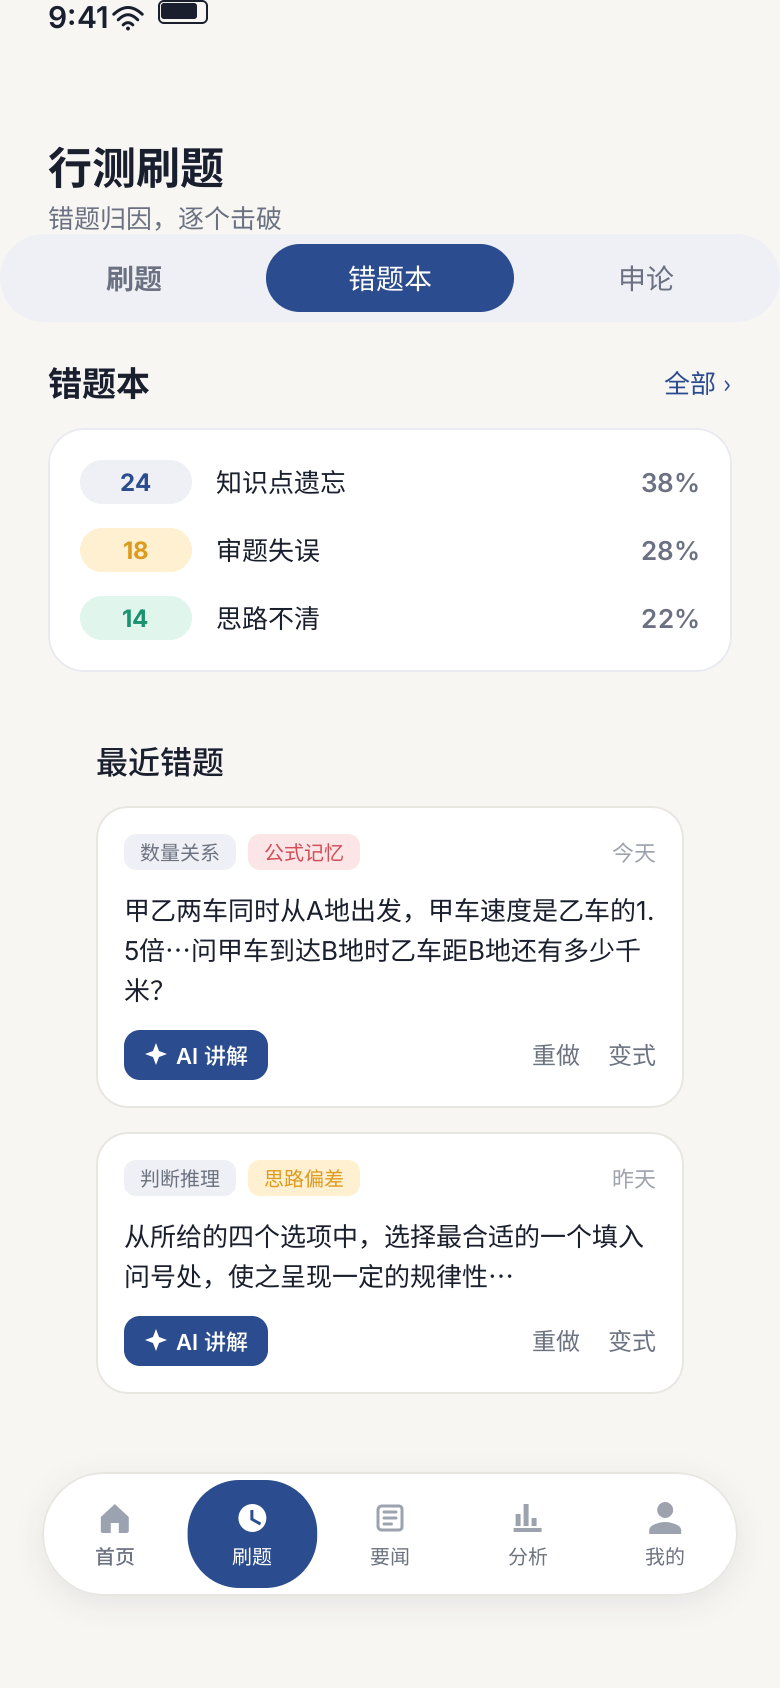Open the 审题失误 category with 18 items

coord(390,550)
